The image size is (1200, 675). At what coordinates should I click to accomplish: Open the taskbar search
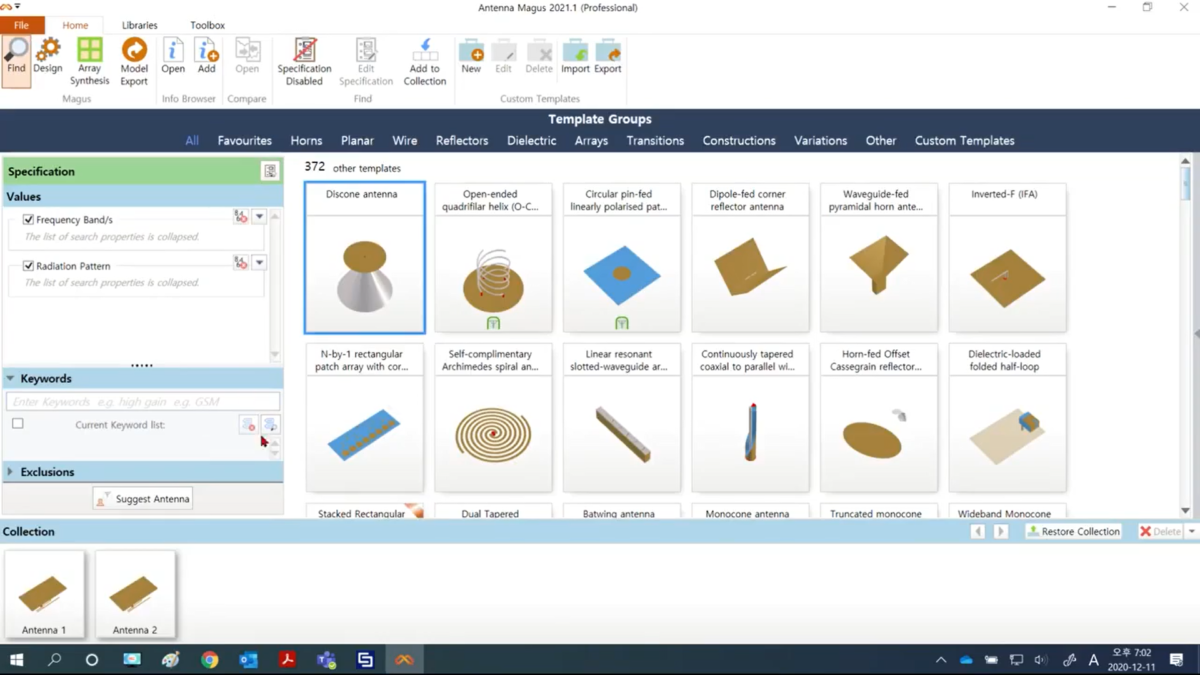point(55,660)
